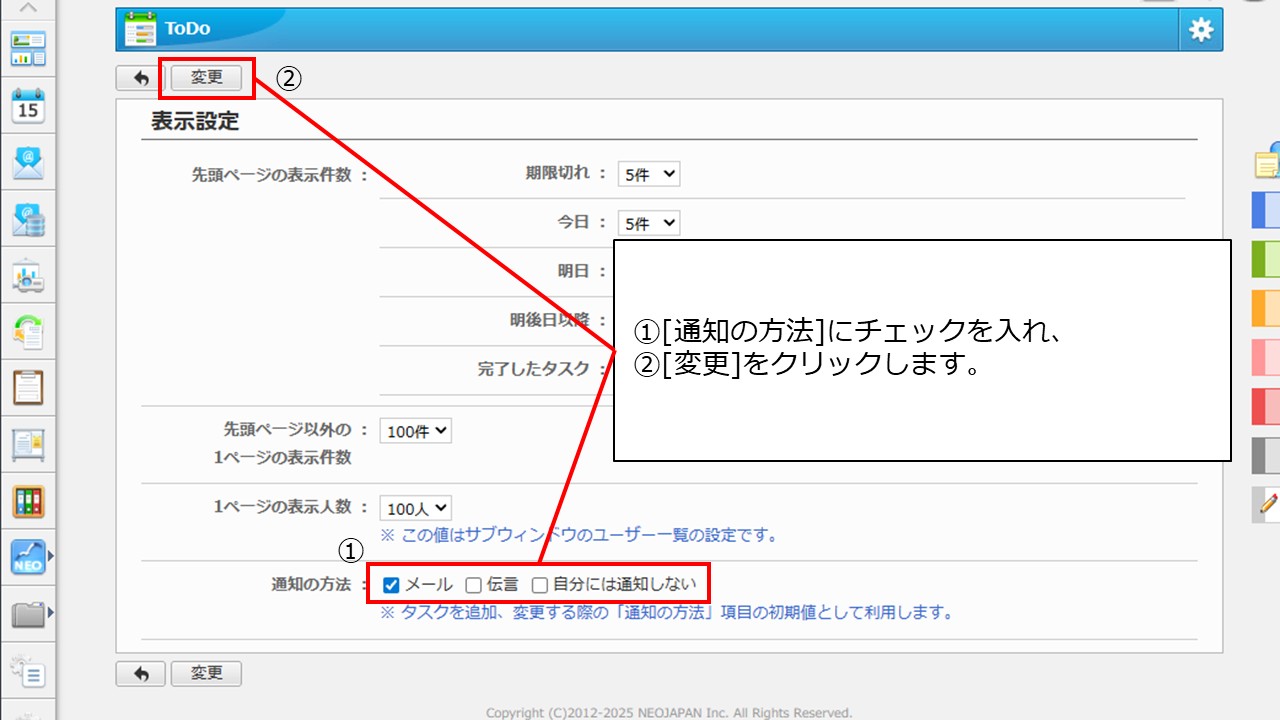This screenshot has width=1280, height=720.
Task: Open the 1ページの表示人数 100人 dropdown
Action: [415, 509]
